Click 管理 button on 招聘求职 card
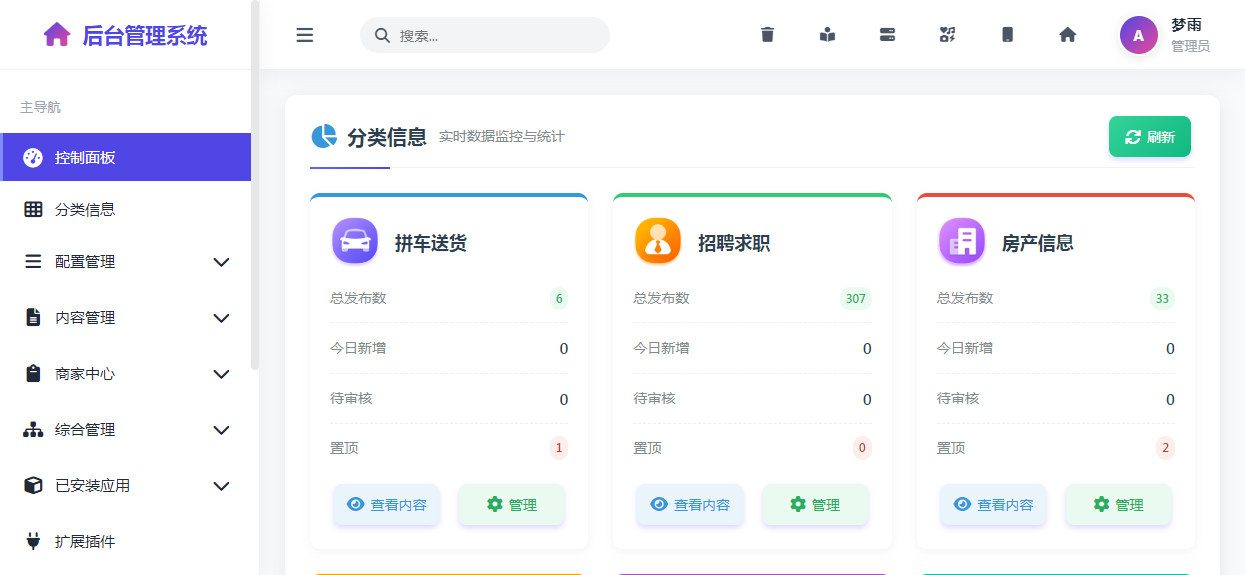1245x575 pixels. [815, 505]
